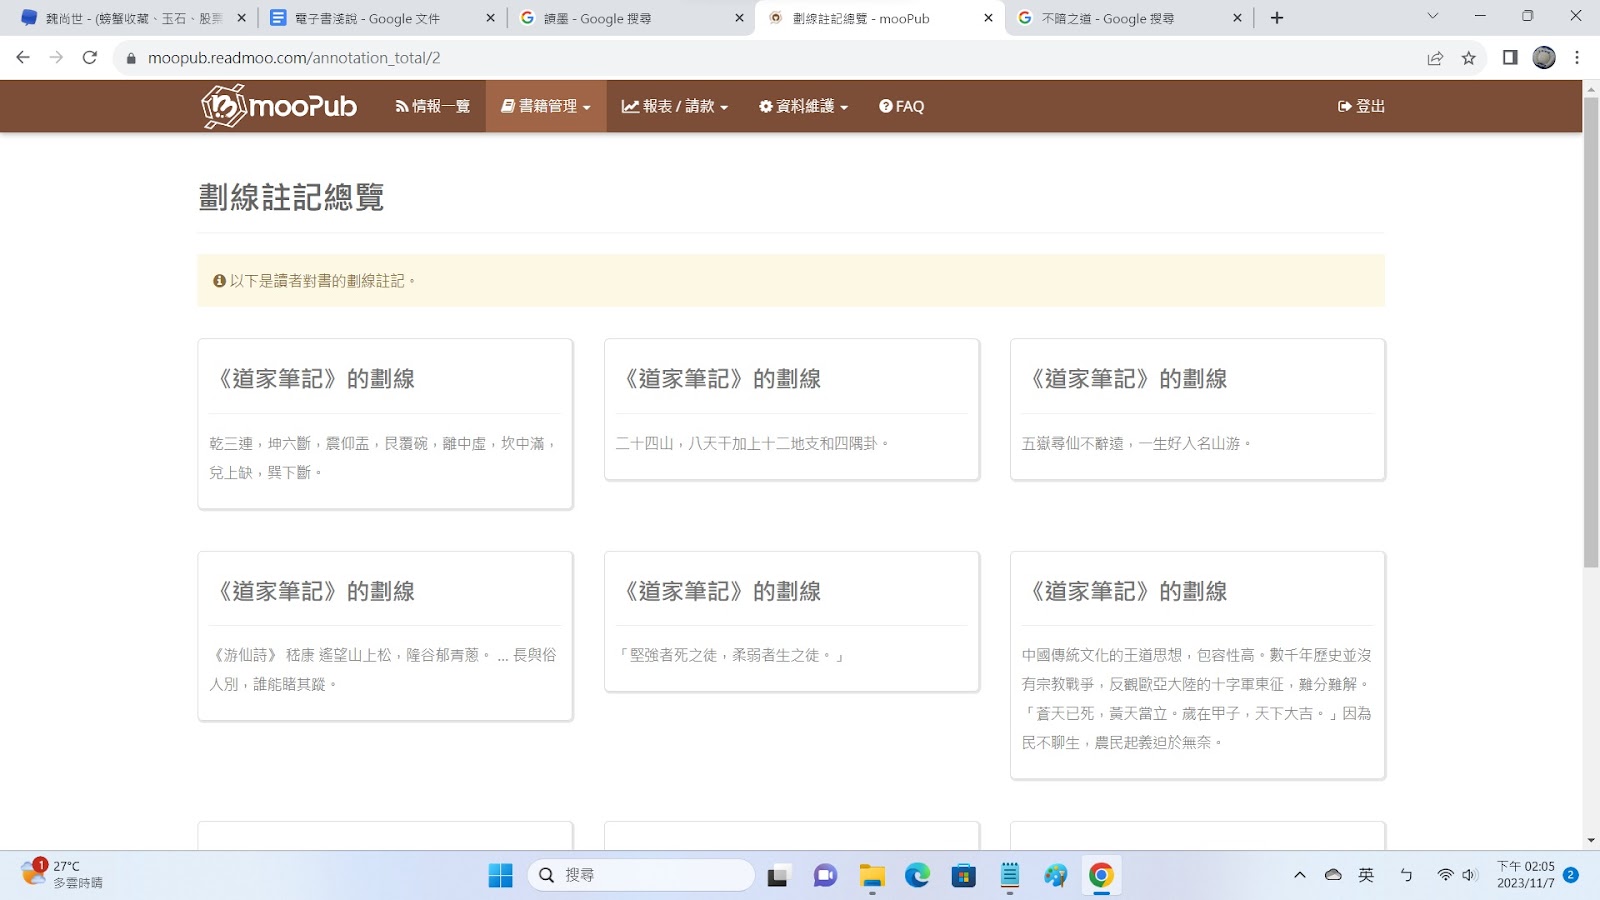
Task: Switch to 電子書淺說 Google 文件 tab
Action: pos(380,18)
